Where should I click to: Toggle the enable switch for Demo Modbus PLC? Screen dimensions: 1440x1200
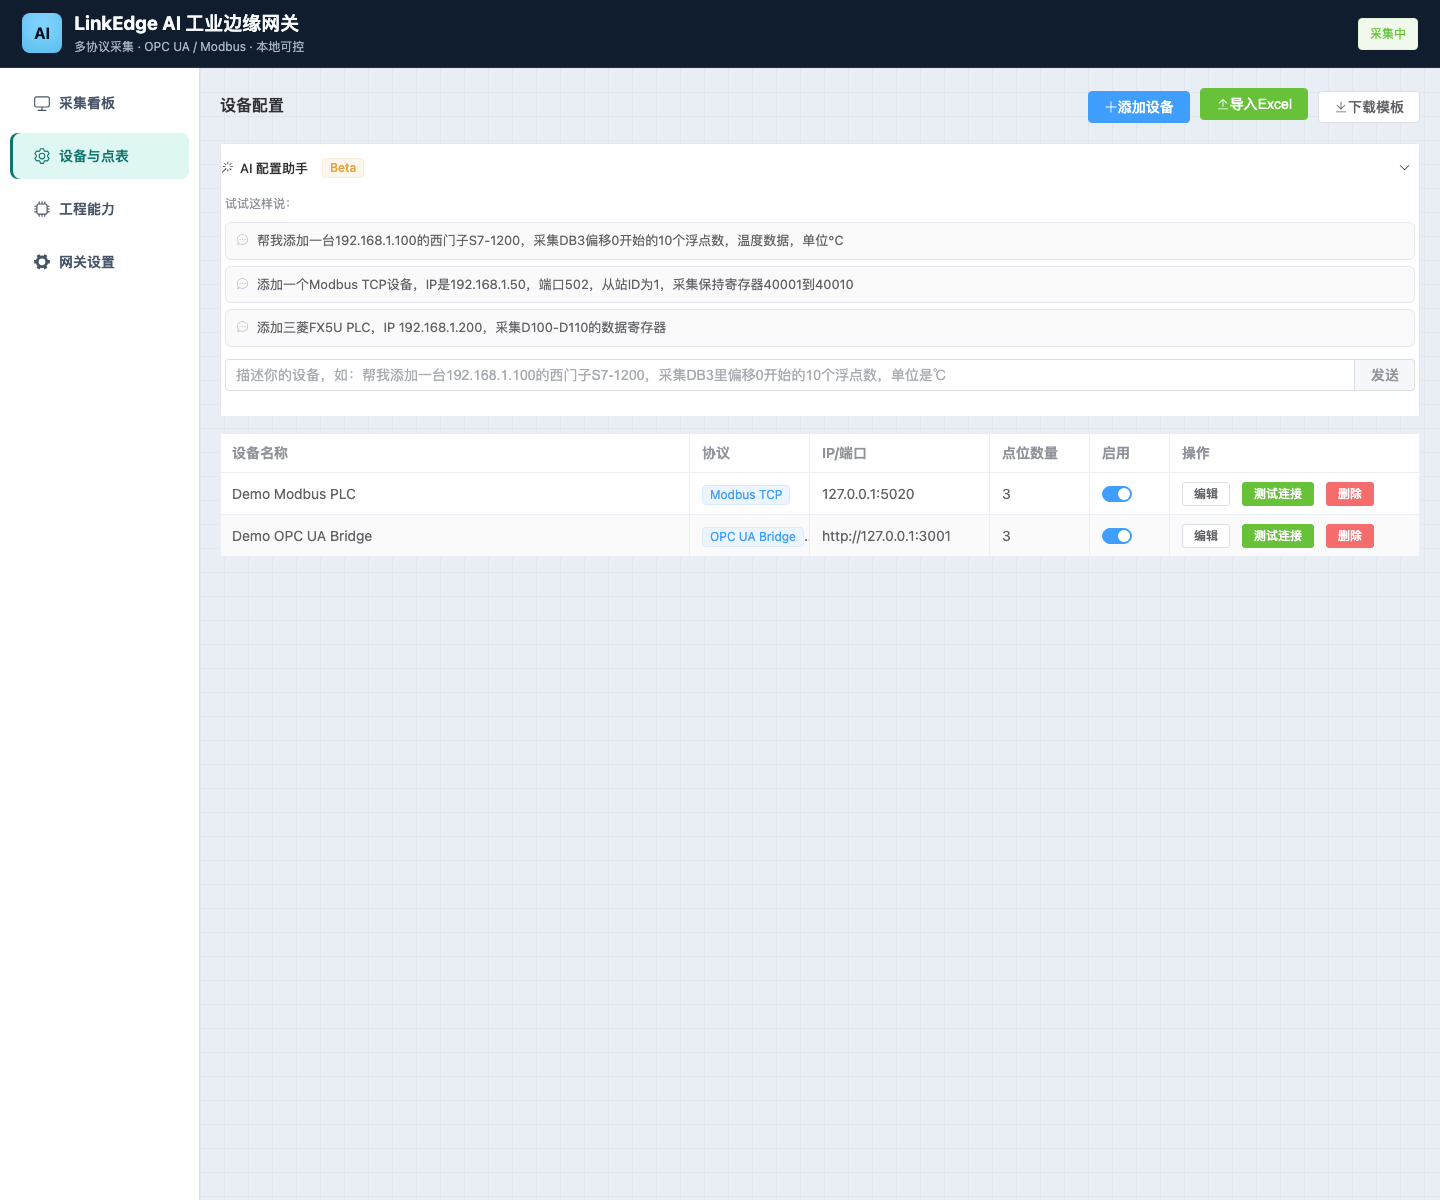[x=1117, y=494]
